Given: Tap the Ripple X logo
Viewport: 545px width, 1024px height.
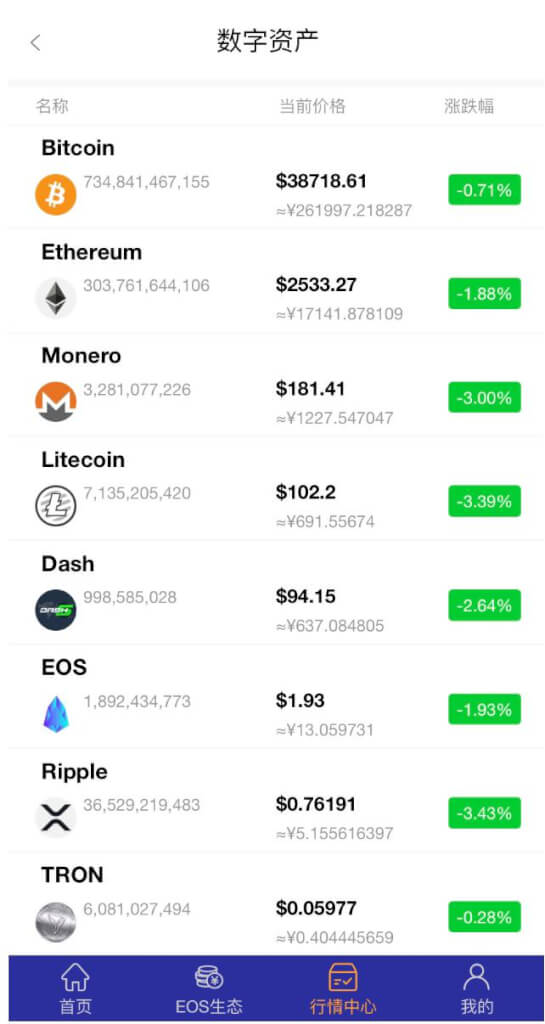Looking at the screenshot, I should (55, 818).
